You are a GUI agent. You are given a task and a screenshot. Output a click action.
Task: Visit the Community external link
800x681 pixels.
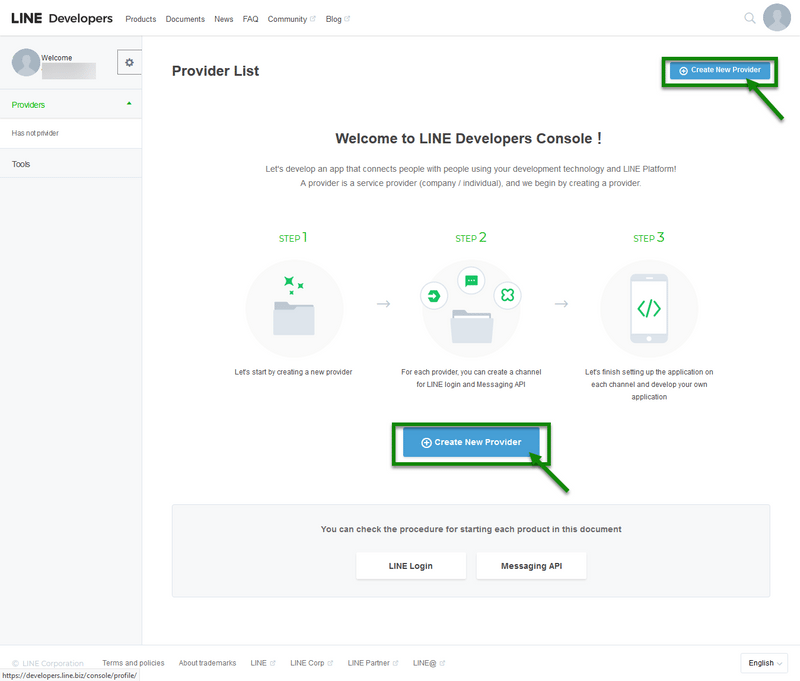[292, 19]
